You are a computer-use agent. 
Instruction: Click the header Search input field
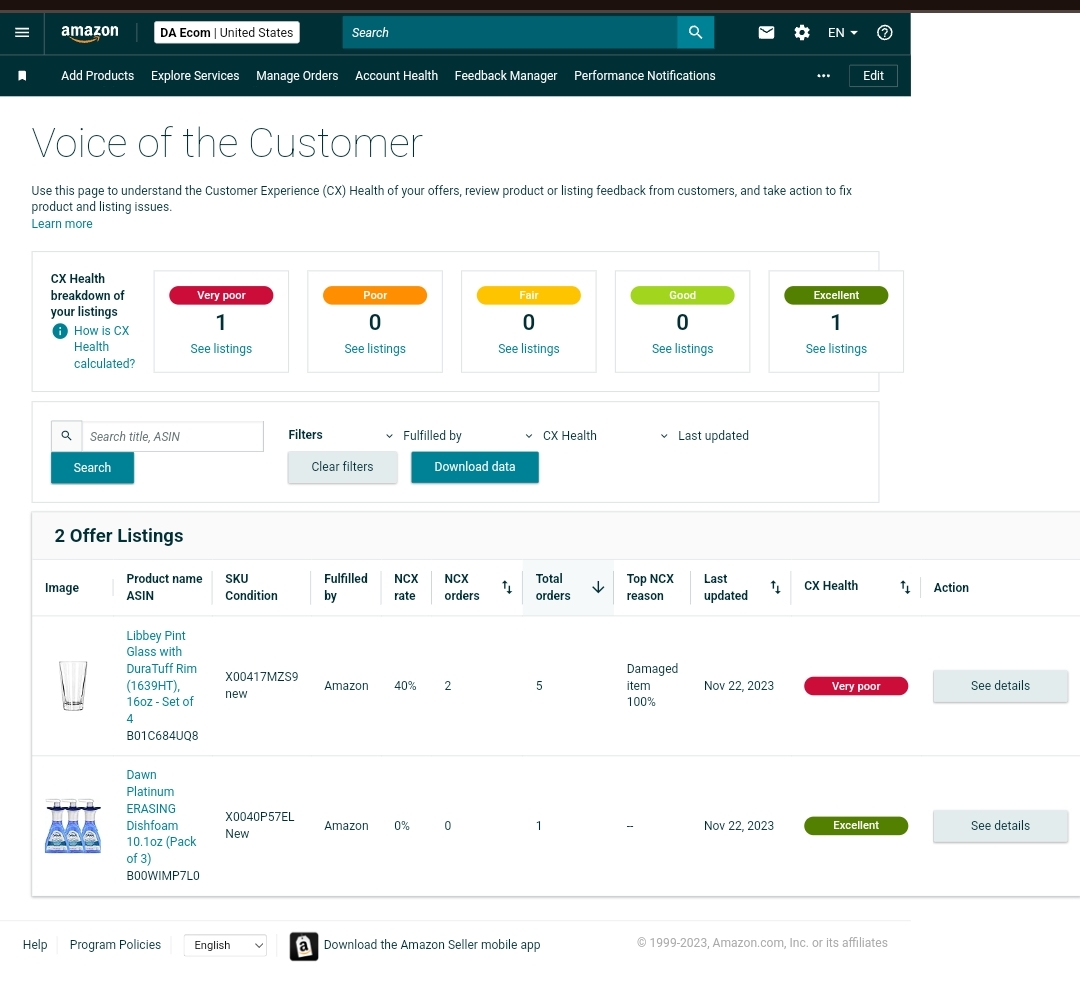(x=510, y=32)
